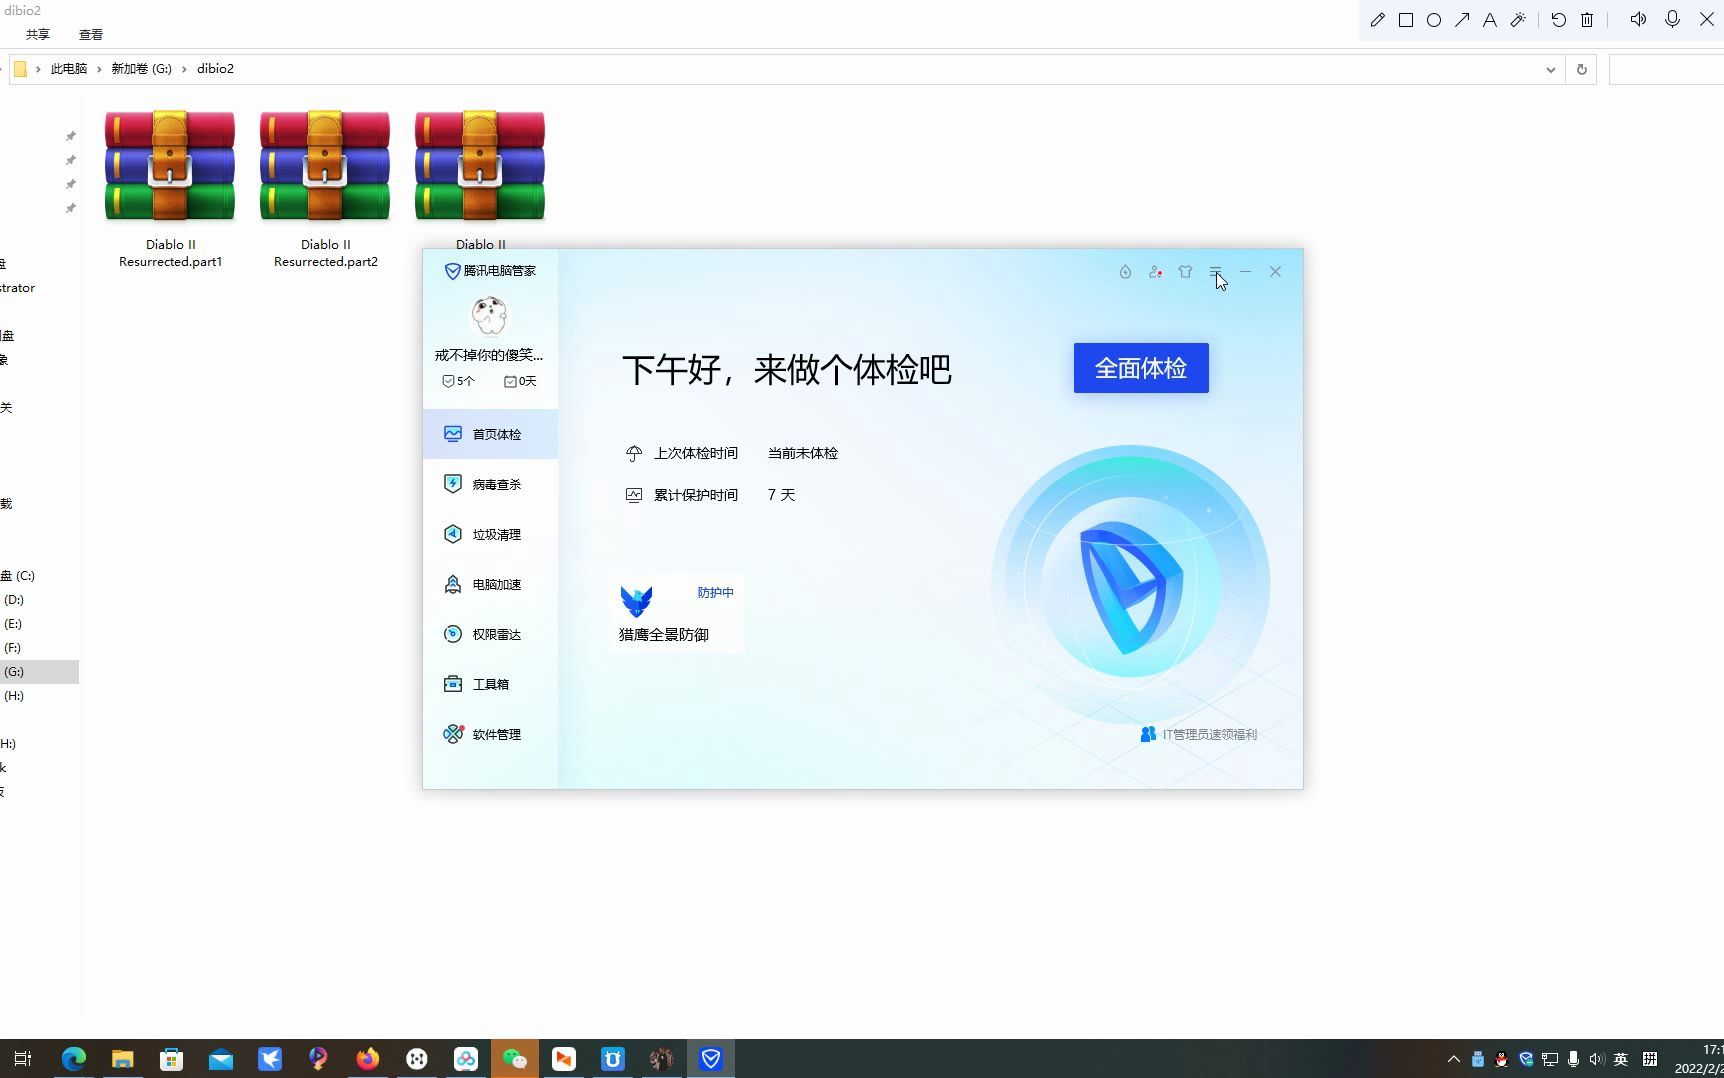The width and height of the screenshot is (1724, 1078).
Task: Click dibio2 in the address breadcrumb
Action: (x=215, y=69)
